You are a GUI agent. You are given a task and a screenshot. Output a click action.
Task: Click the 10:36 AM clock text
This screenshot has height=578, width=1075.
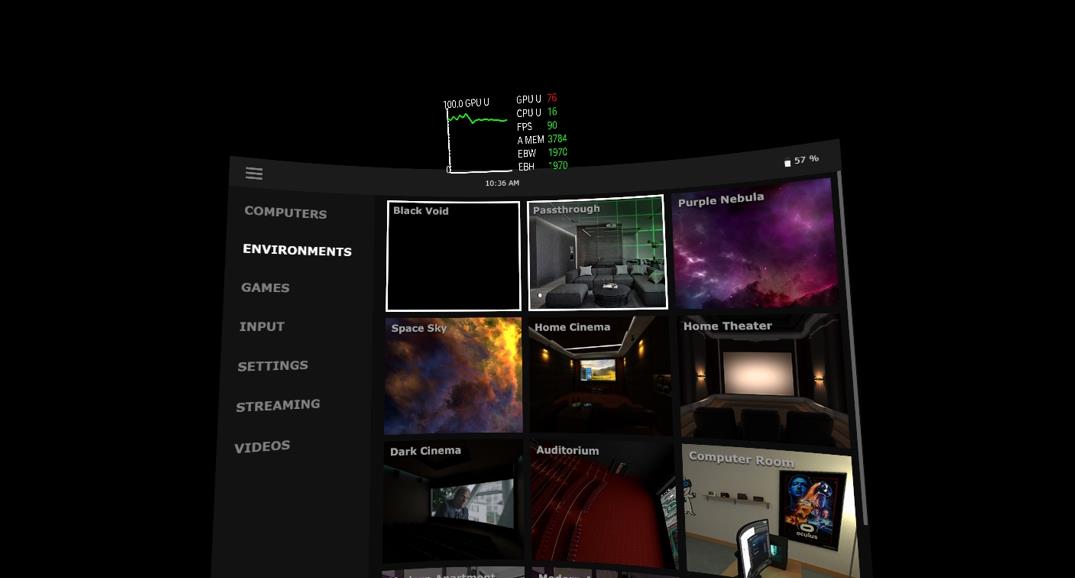502,183
